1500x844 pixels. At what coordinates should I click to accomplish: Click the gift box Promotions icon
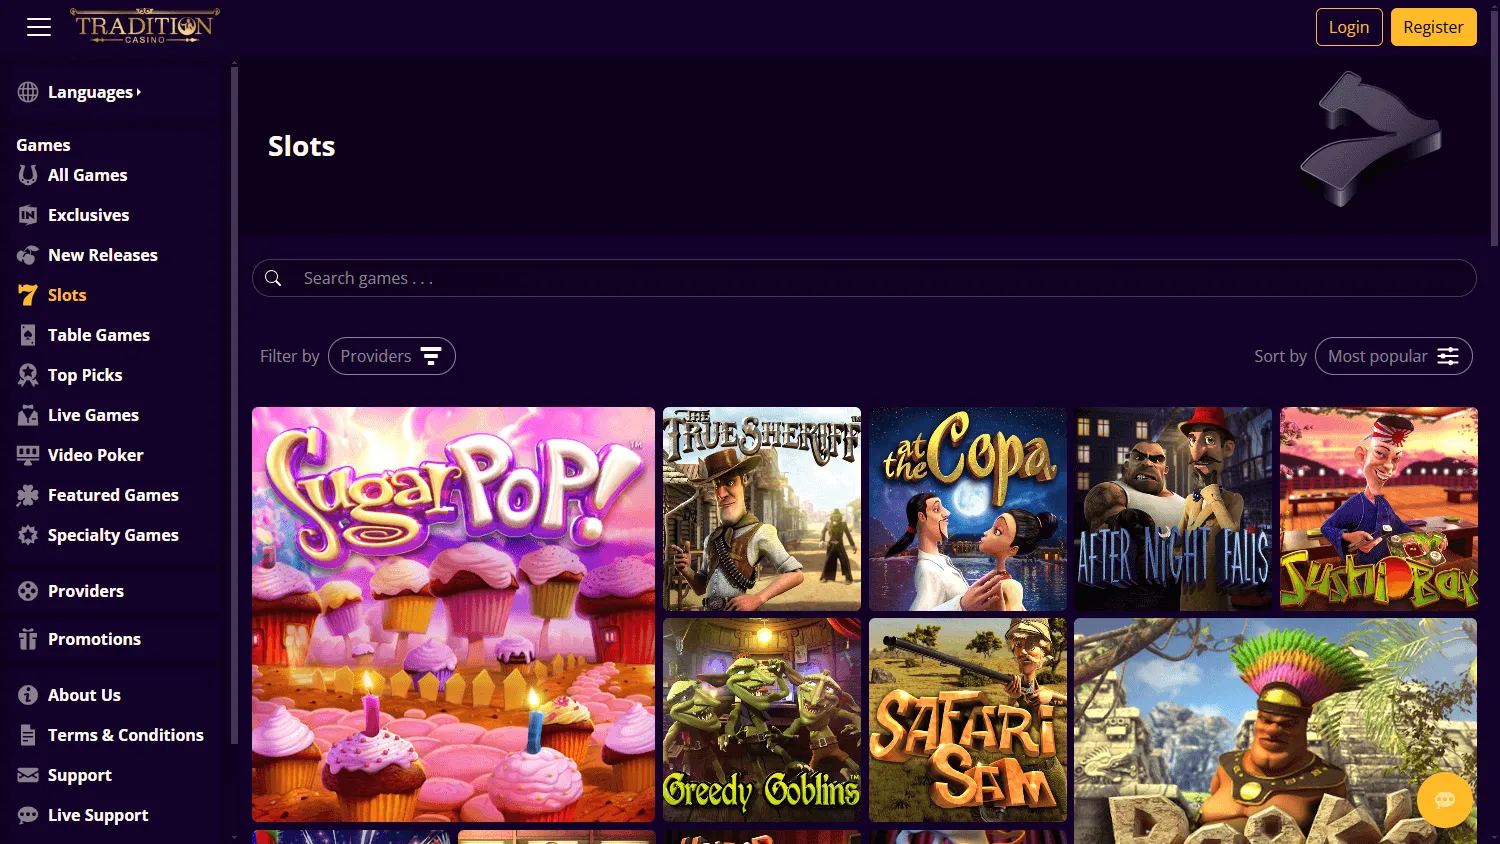point(28,639)
